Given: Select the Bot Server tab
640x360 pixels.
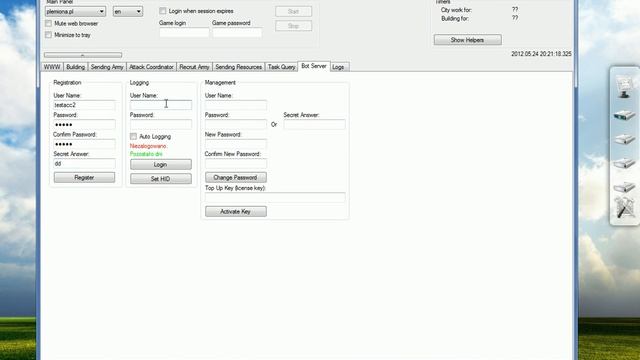Looking at the screenshot, I should [314, 66].
